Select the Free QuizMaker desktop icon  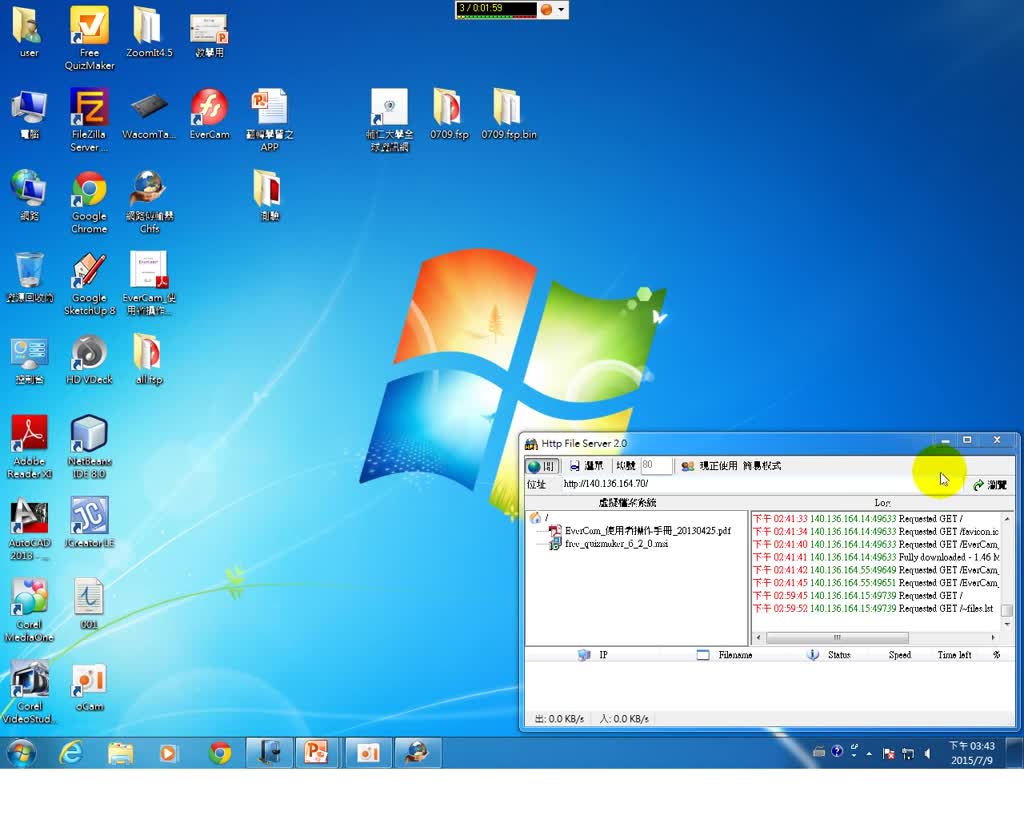pos(89,38)
